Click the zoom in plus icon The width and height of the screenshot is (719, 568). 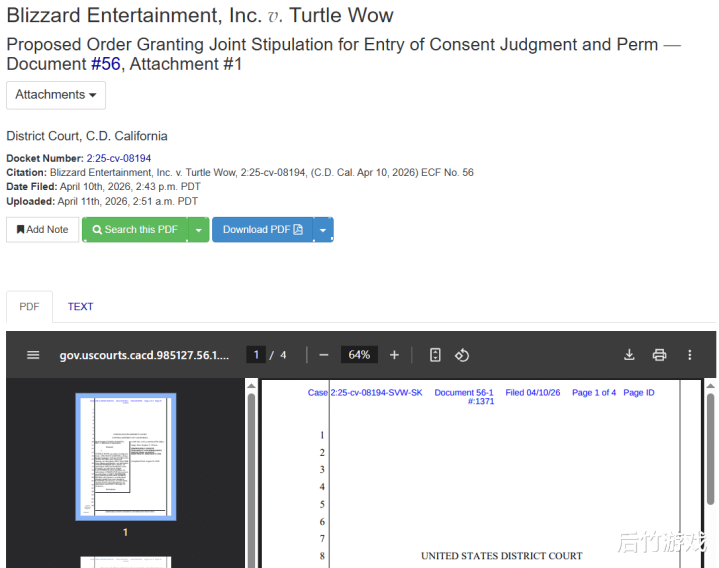(x=394, y=355)
